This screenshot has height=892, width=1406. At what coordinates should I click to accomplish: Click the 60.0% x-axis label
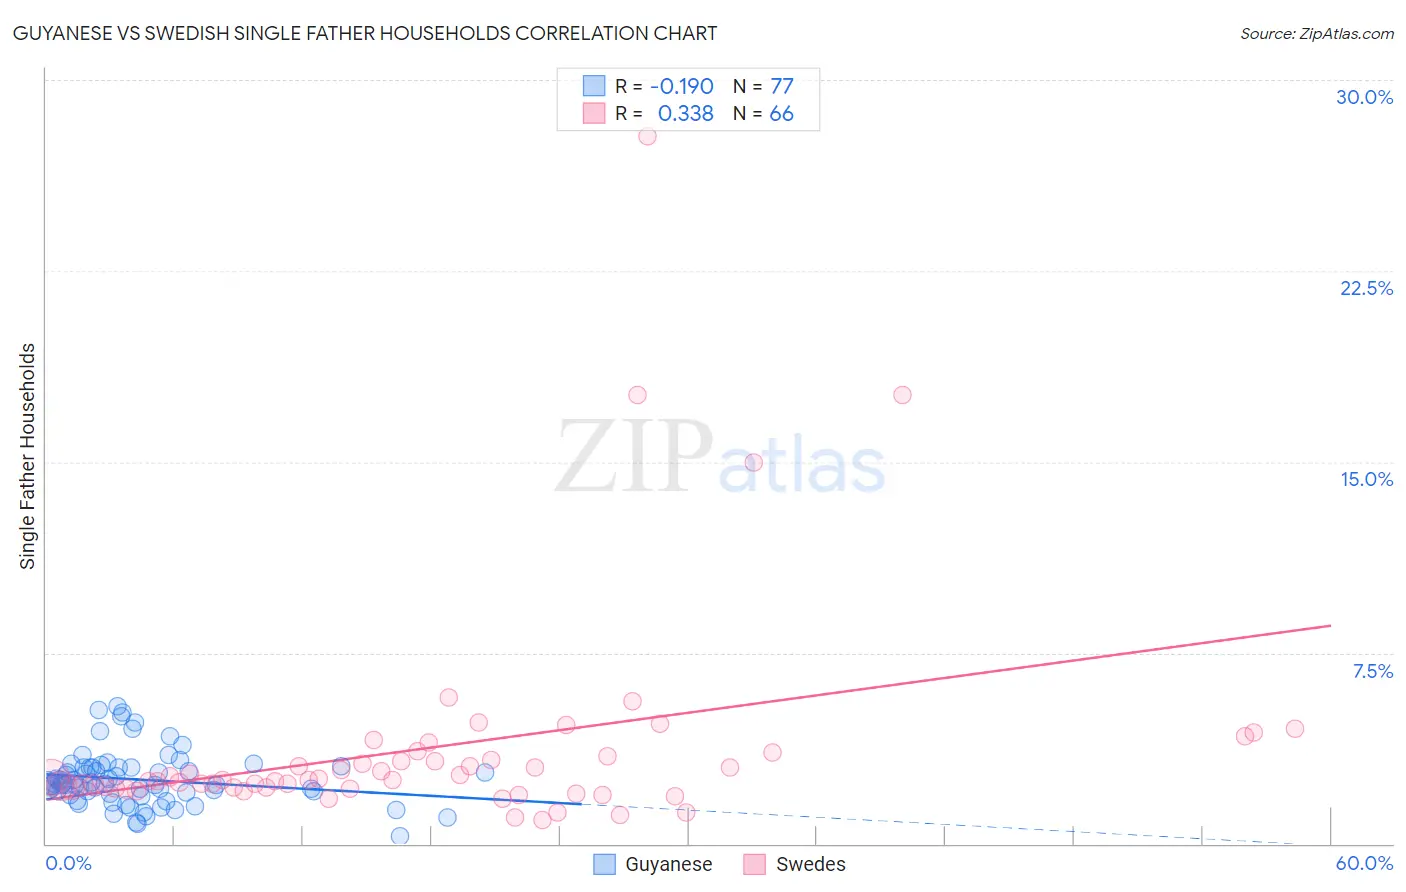pos(1364,863)
